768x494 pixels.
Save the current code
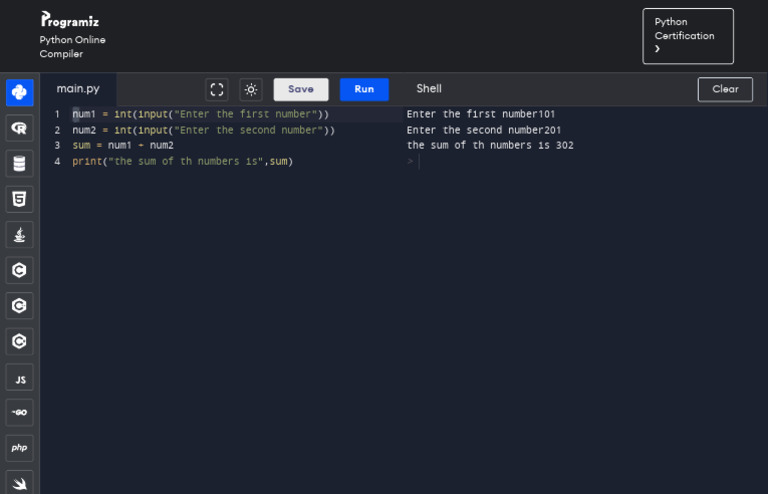[301, 90]
